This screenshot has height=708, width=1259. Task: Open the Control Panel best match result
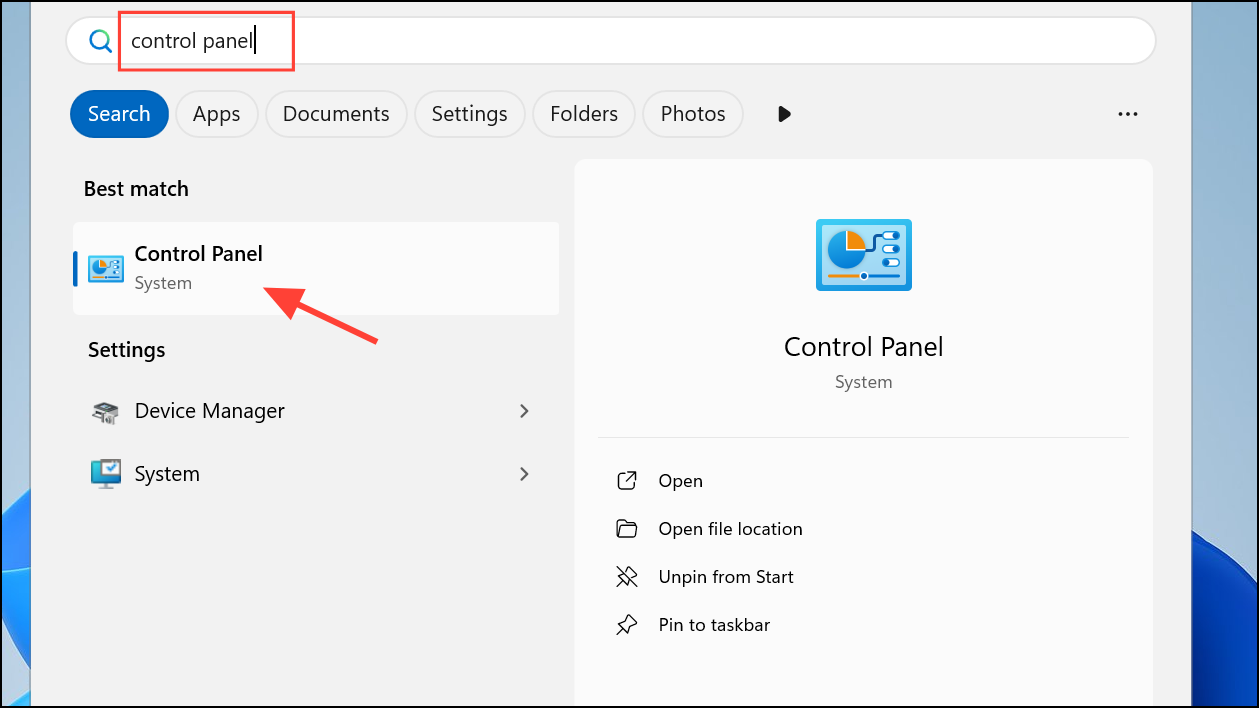pos(316,268)
